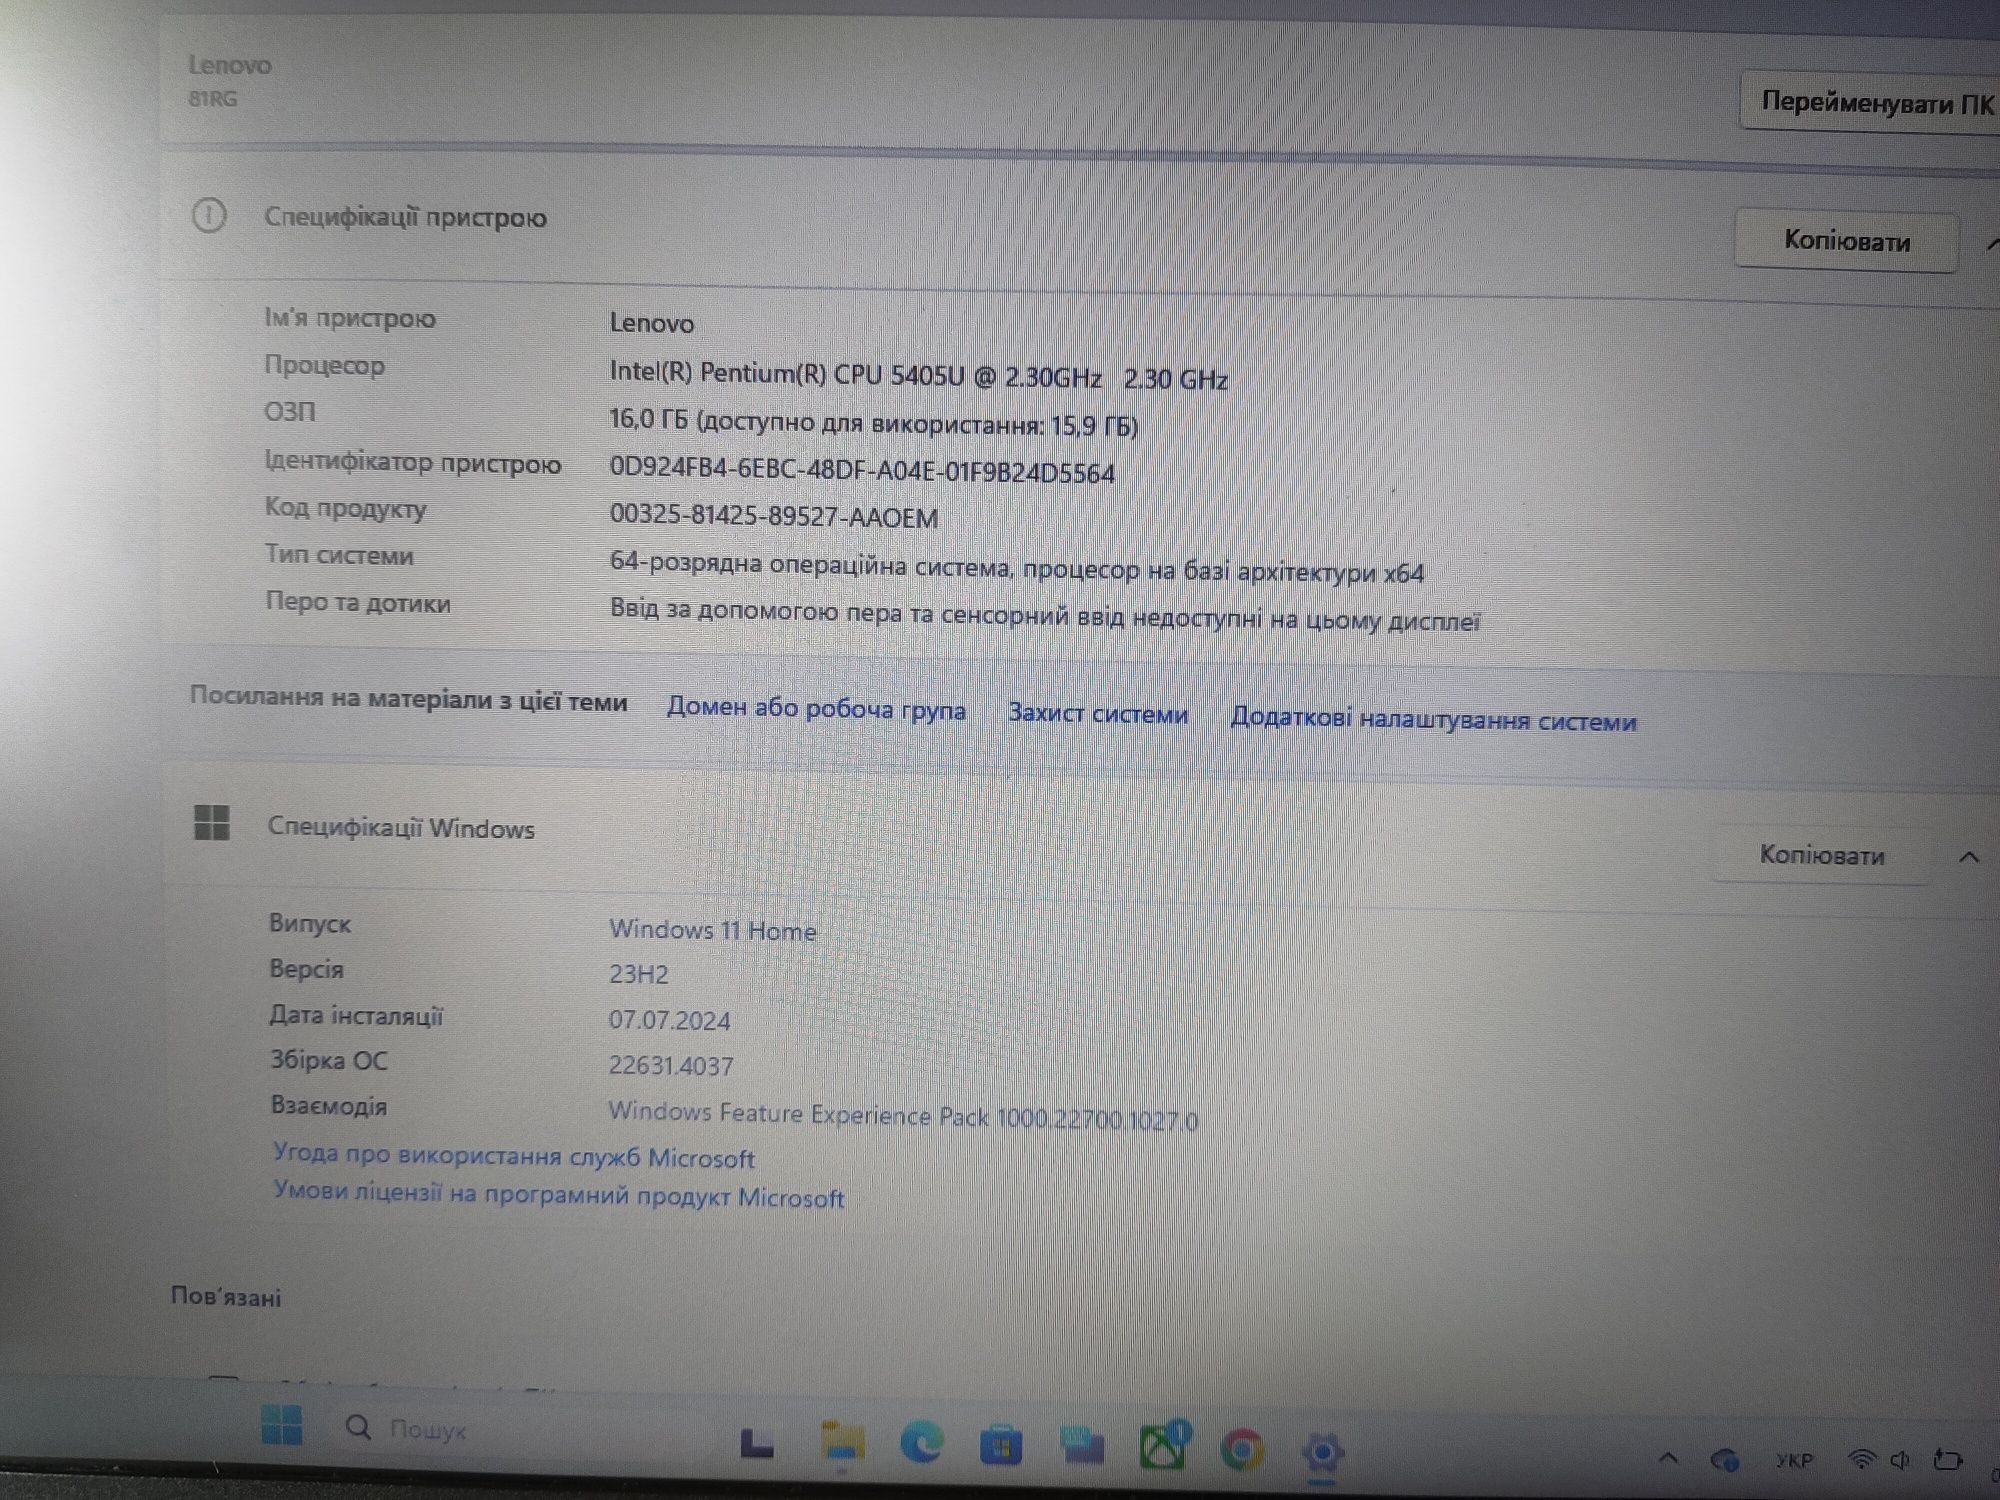Viewport: 2000px width, 1500px height.
Task: Click the battery status tray icon
Action: pos(1947,1460)
